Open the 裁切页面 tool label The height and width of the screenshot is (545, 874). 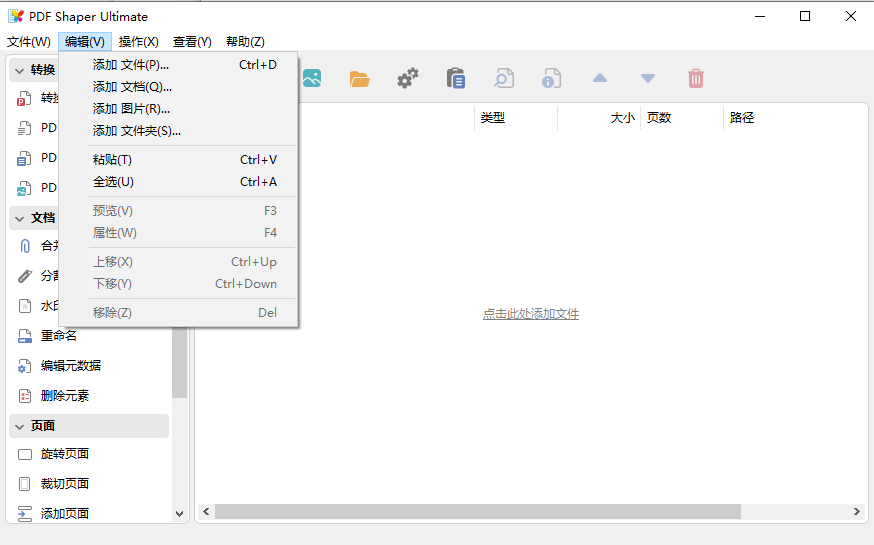click(65, 484)
